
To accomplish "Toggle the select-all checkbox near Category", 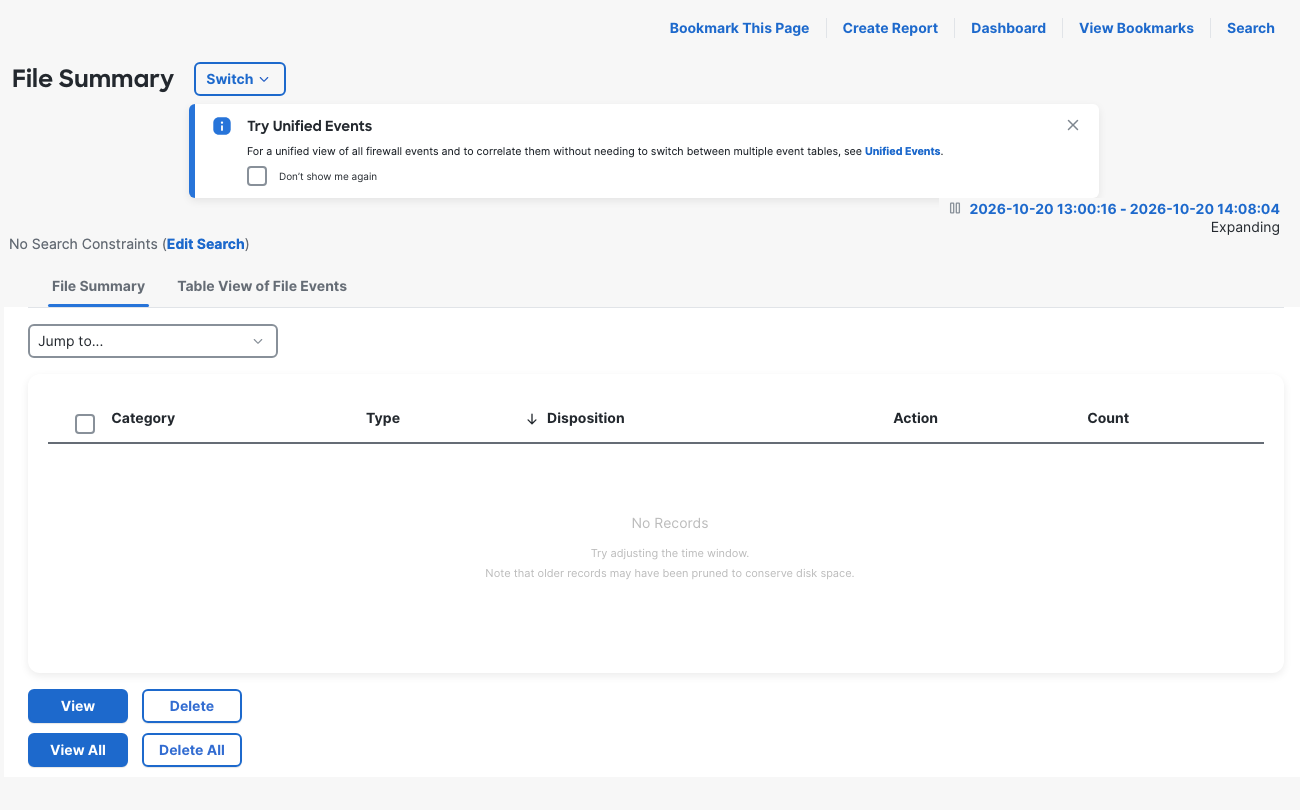I will (85, 424).
